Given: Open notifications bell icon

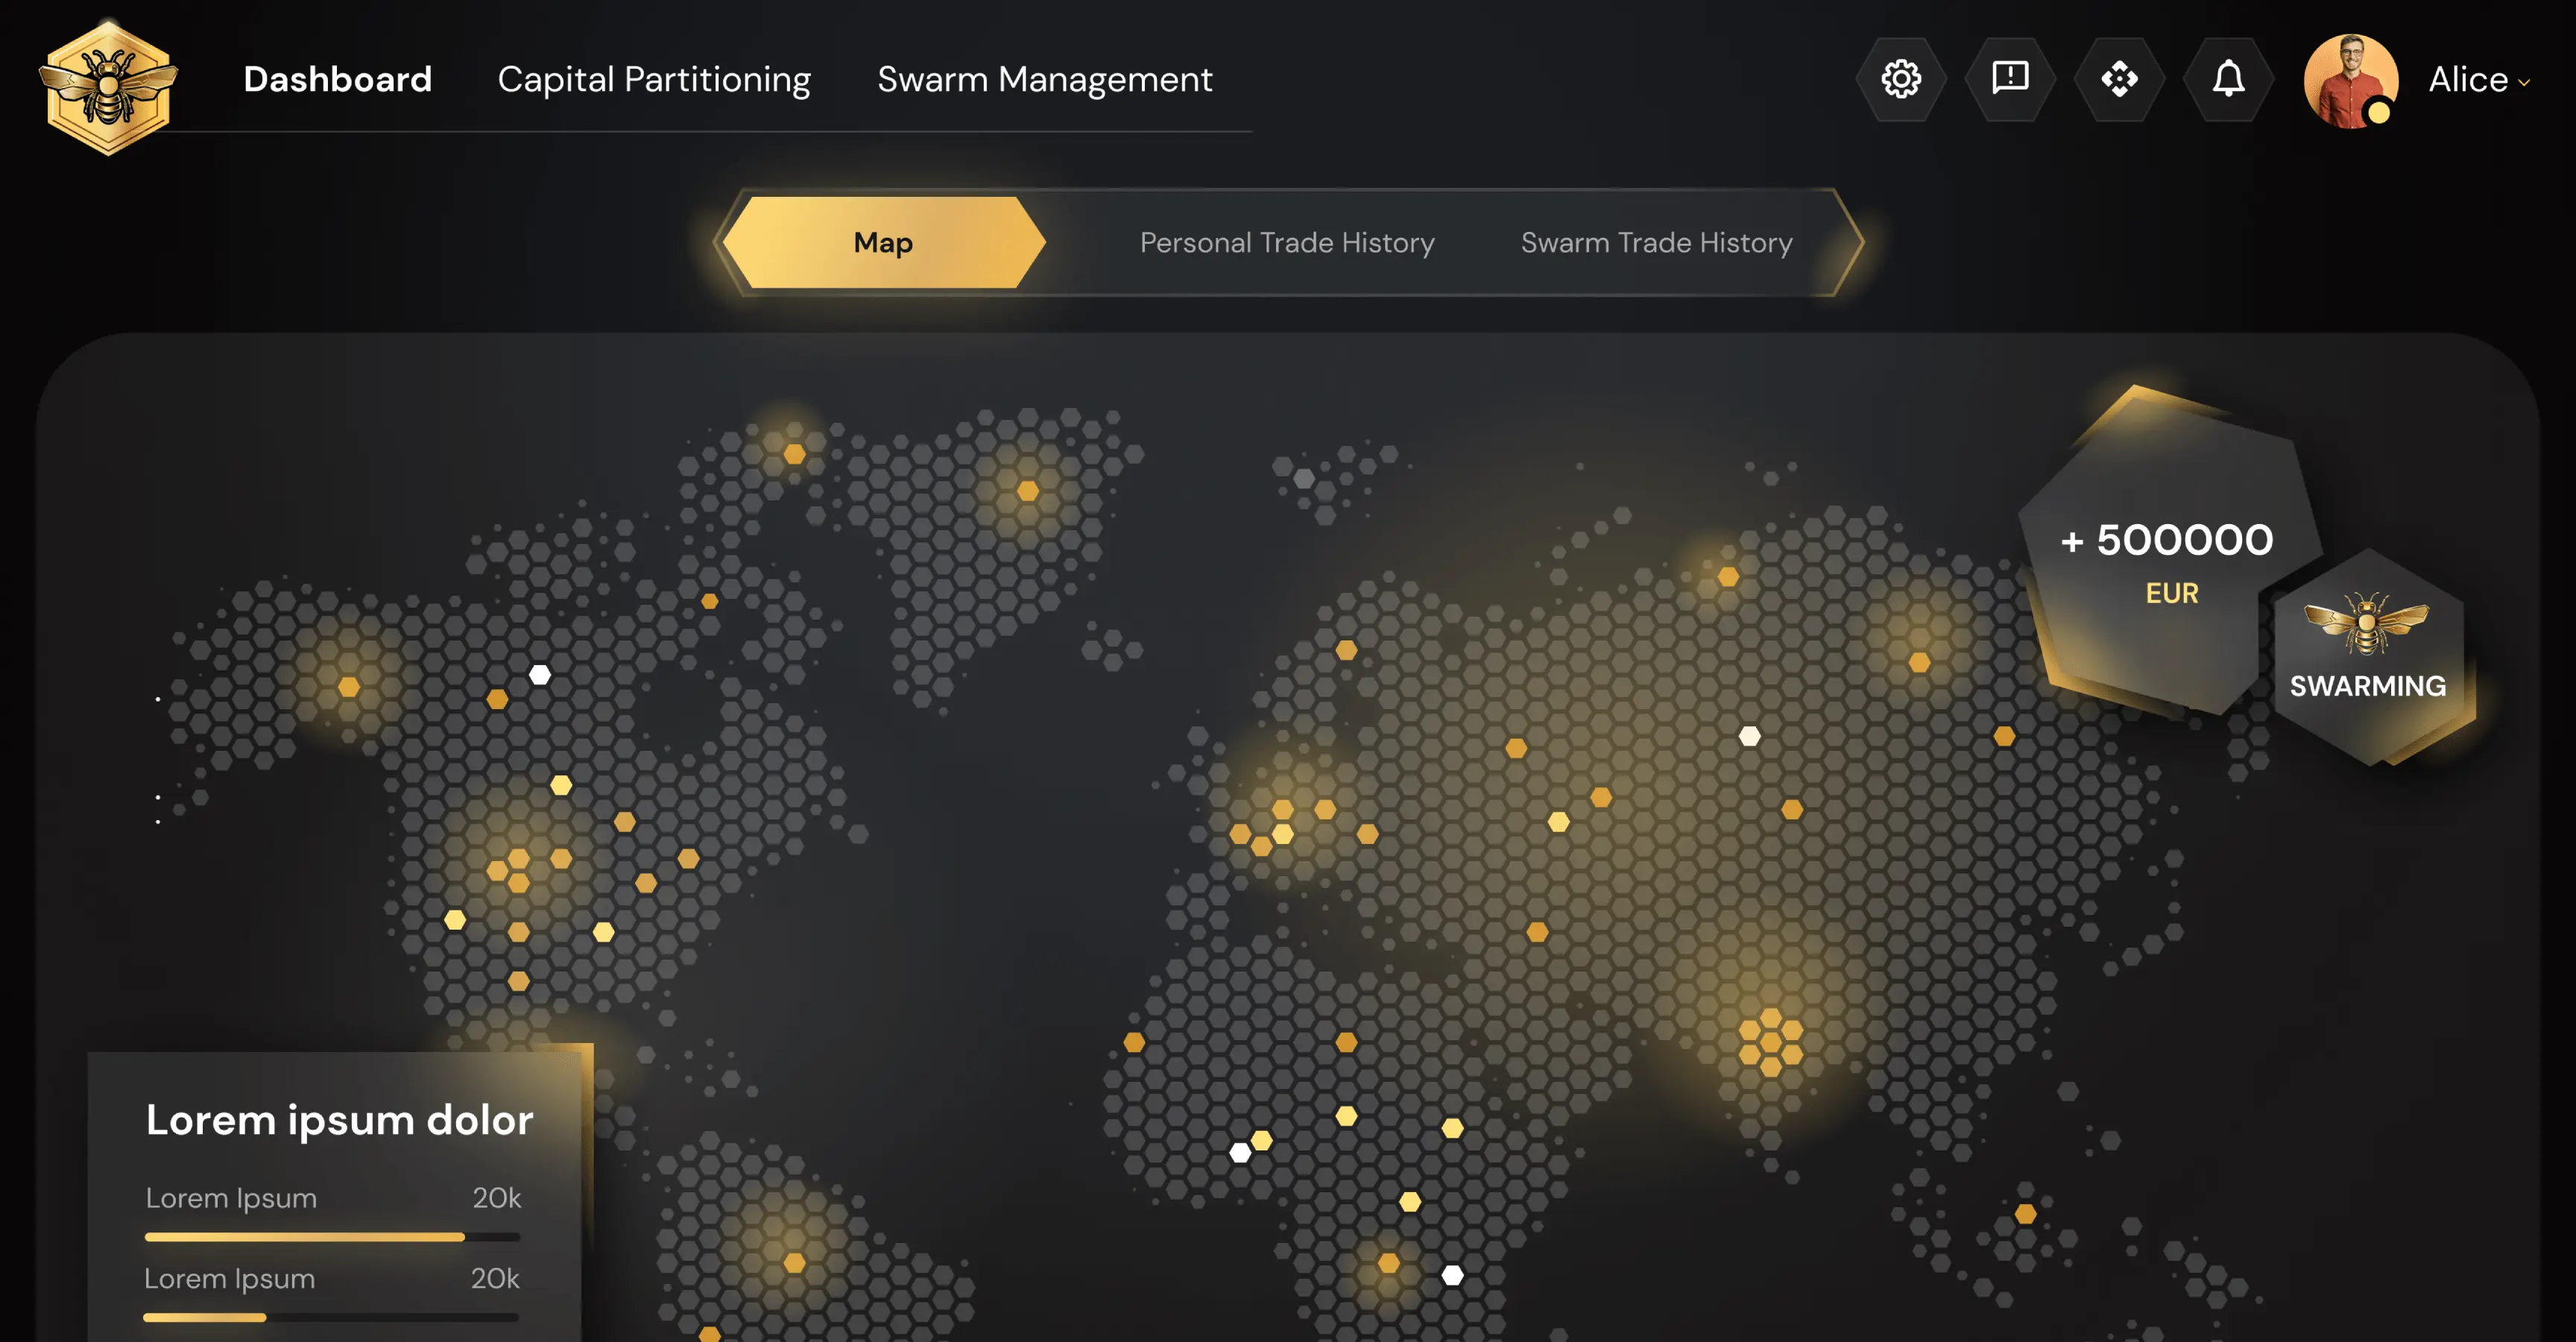Looking at the screenshot, I should click(x=2227, y=79).
